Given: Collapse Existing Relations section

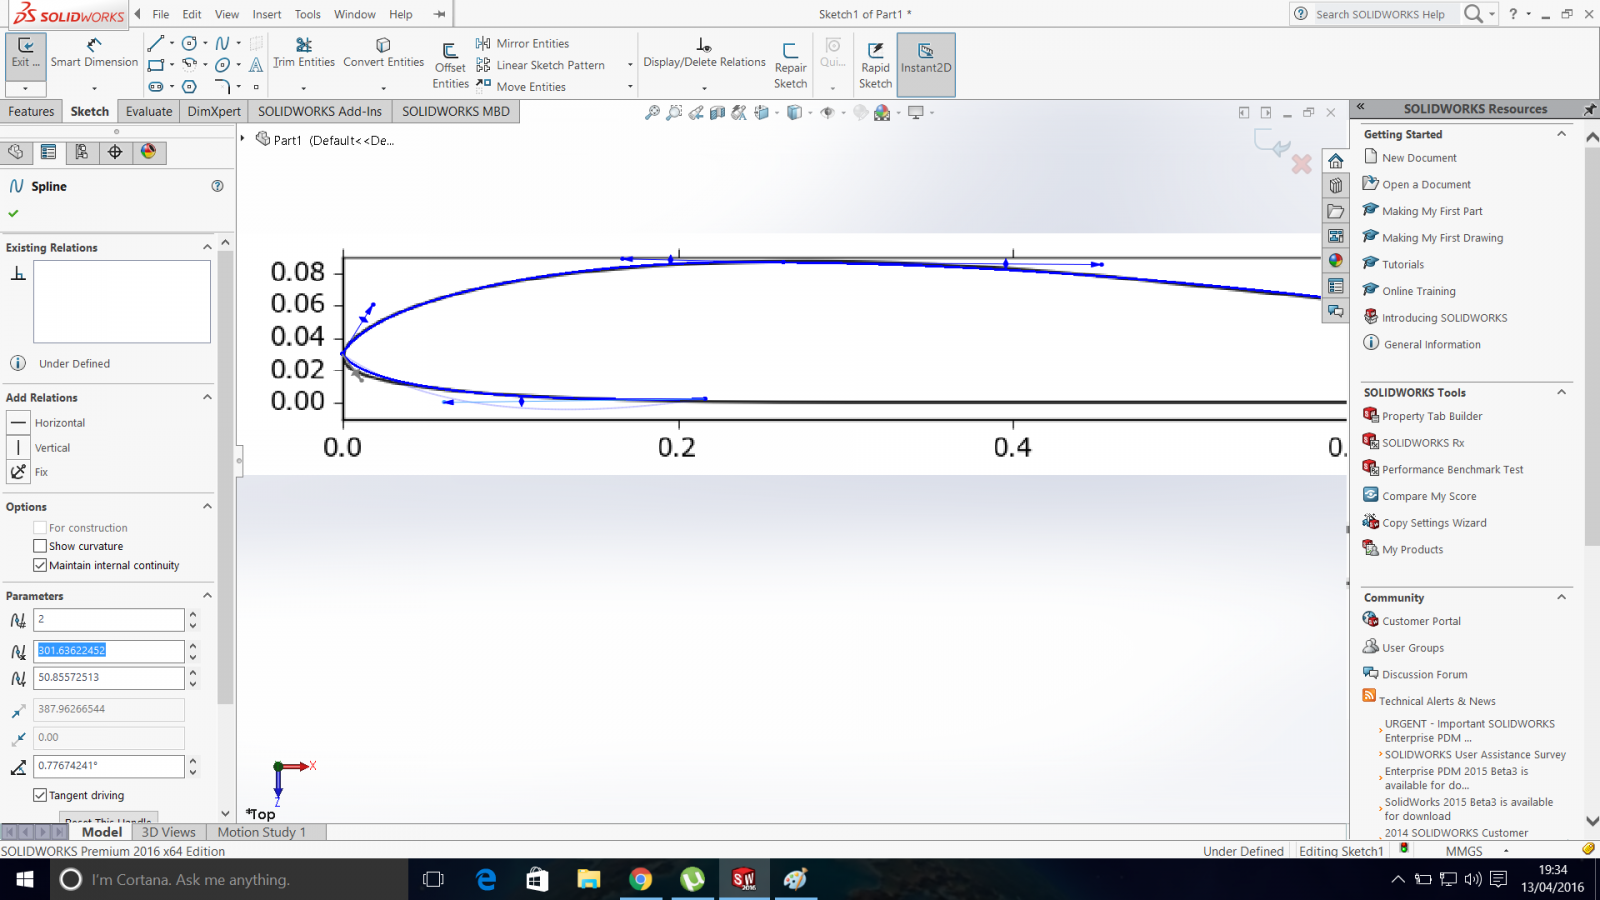Looking at the screenshot, I should point(207,247).
